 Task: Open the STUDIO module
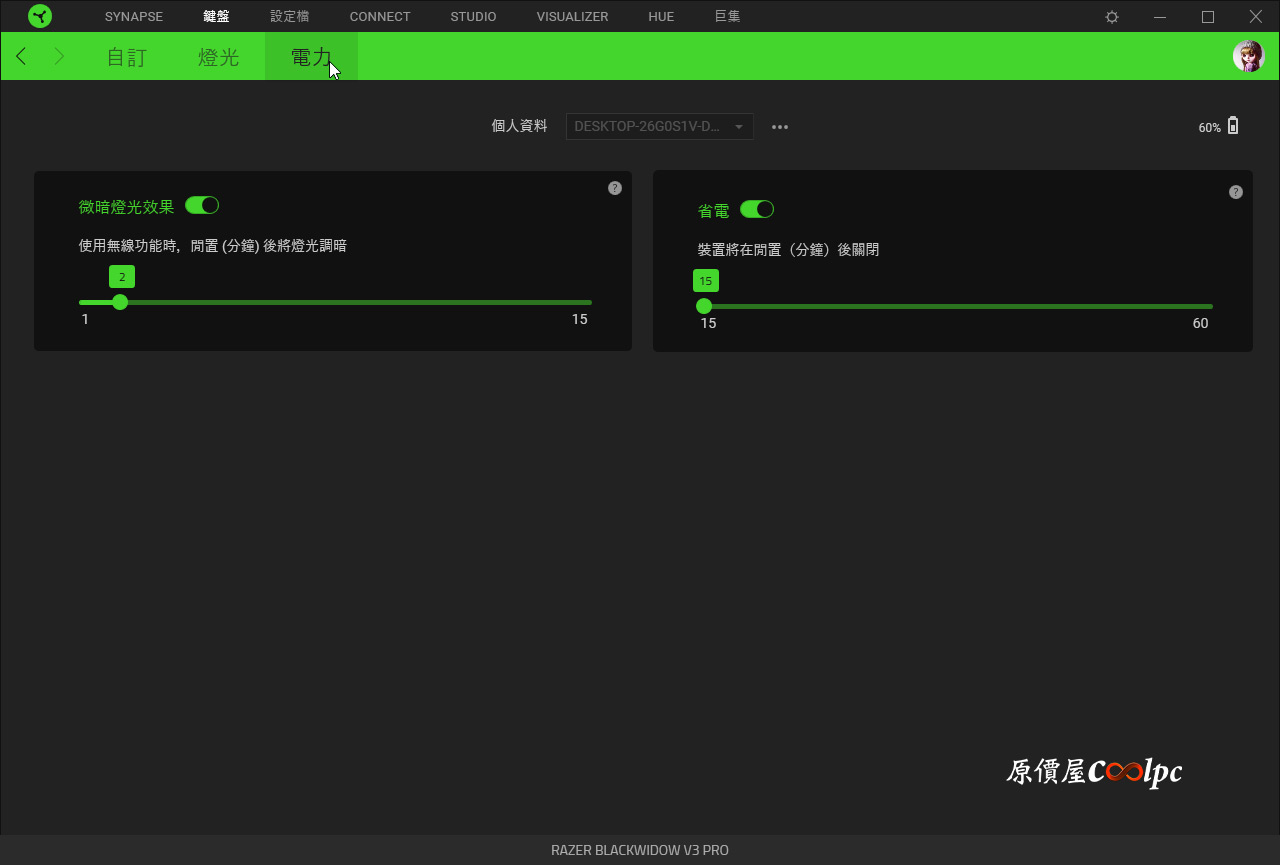473,17
